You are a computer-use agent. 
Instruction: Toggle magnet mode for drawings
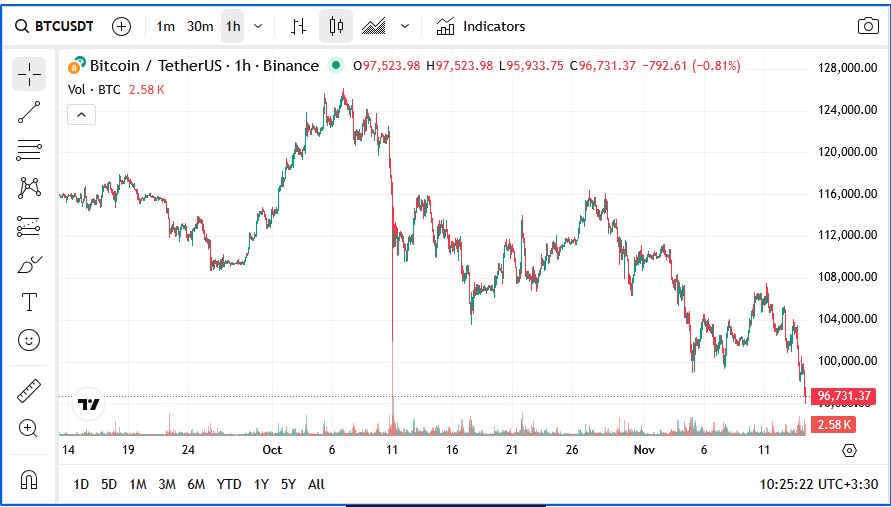pyautogui.click(x=29, y=479)
